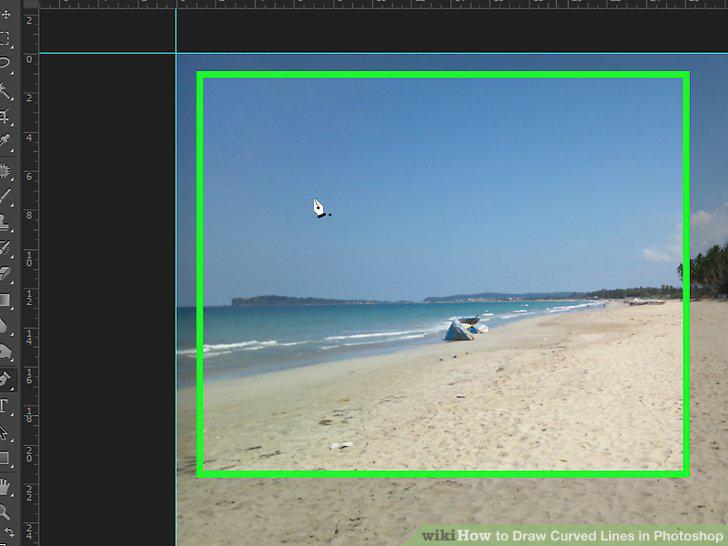
Task: Select the Clone Stamp tool
Action: click(5, 222)
